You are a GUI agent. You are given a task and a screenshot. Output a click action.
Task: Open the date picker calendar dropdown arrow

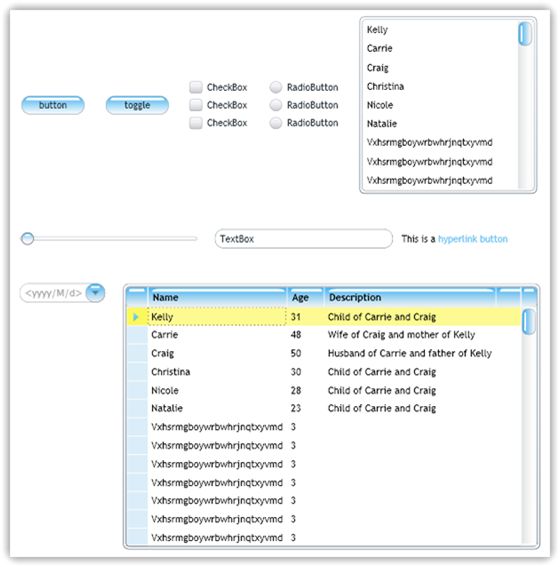pos(95,293)
